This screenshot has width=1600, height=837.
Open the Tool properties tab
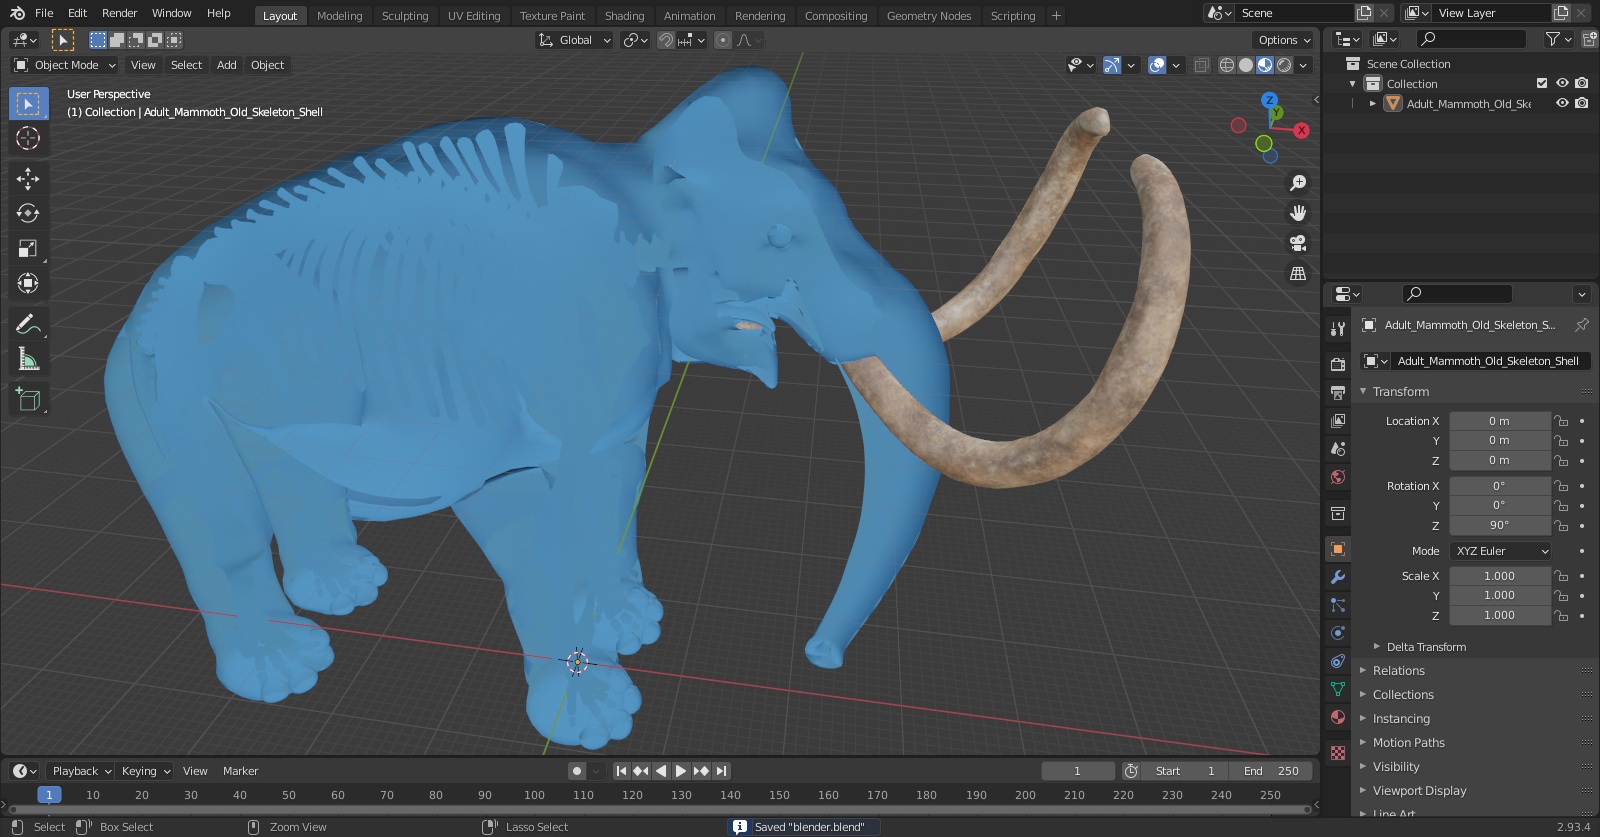(x=1338, y=329)
